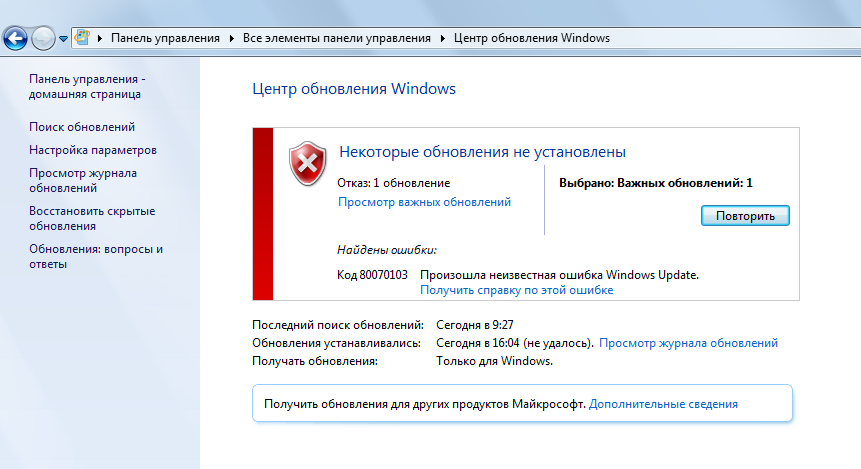
Task: Open Восстановить скрытые обновления
Action: tap(92, 218)
